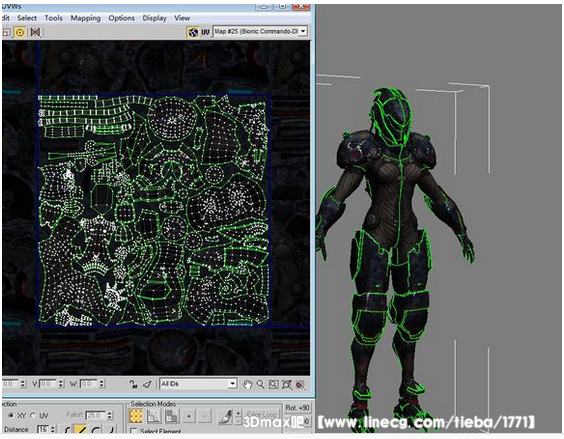This screenshot has width=564, height=439.
Task: Click the paint brush size spinner
Action: click(238, 416)
